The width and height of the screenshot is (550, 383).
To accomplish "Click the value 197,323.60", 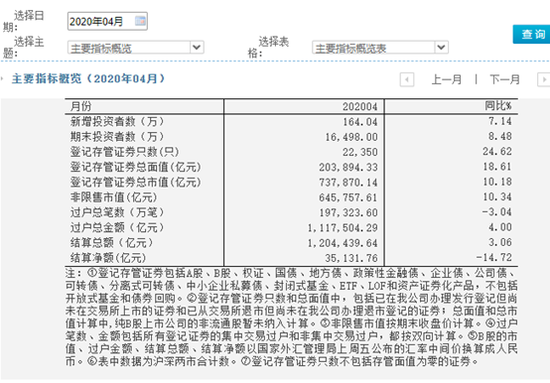I will (x=348, y=213).
